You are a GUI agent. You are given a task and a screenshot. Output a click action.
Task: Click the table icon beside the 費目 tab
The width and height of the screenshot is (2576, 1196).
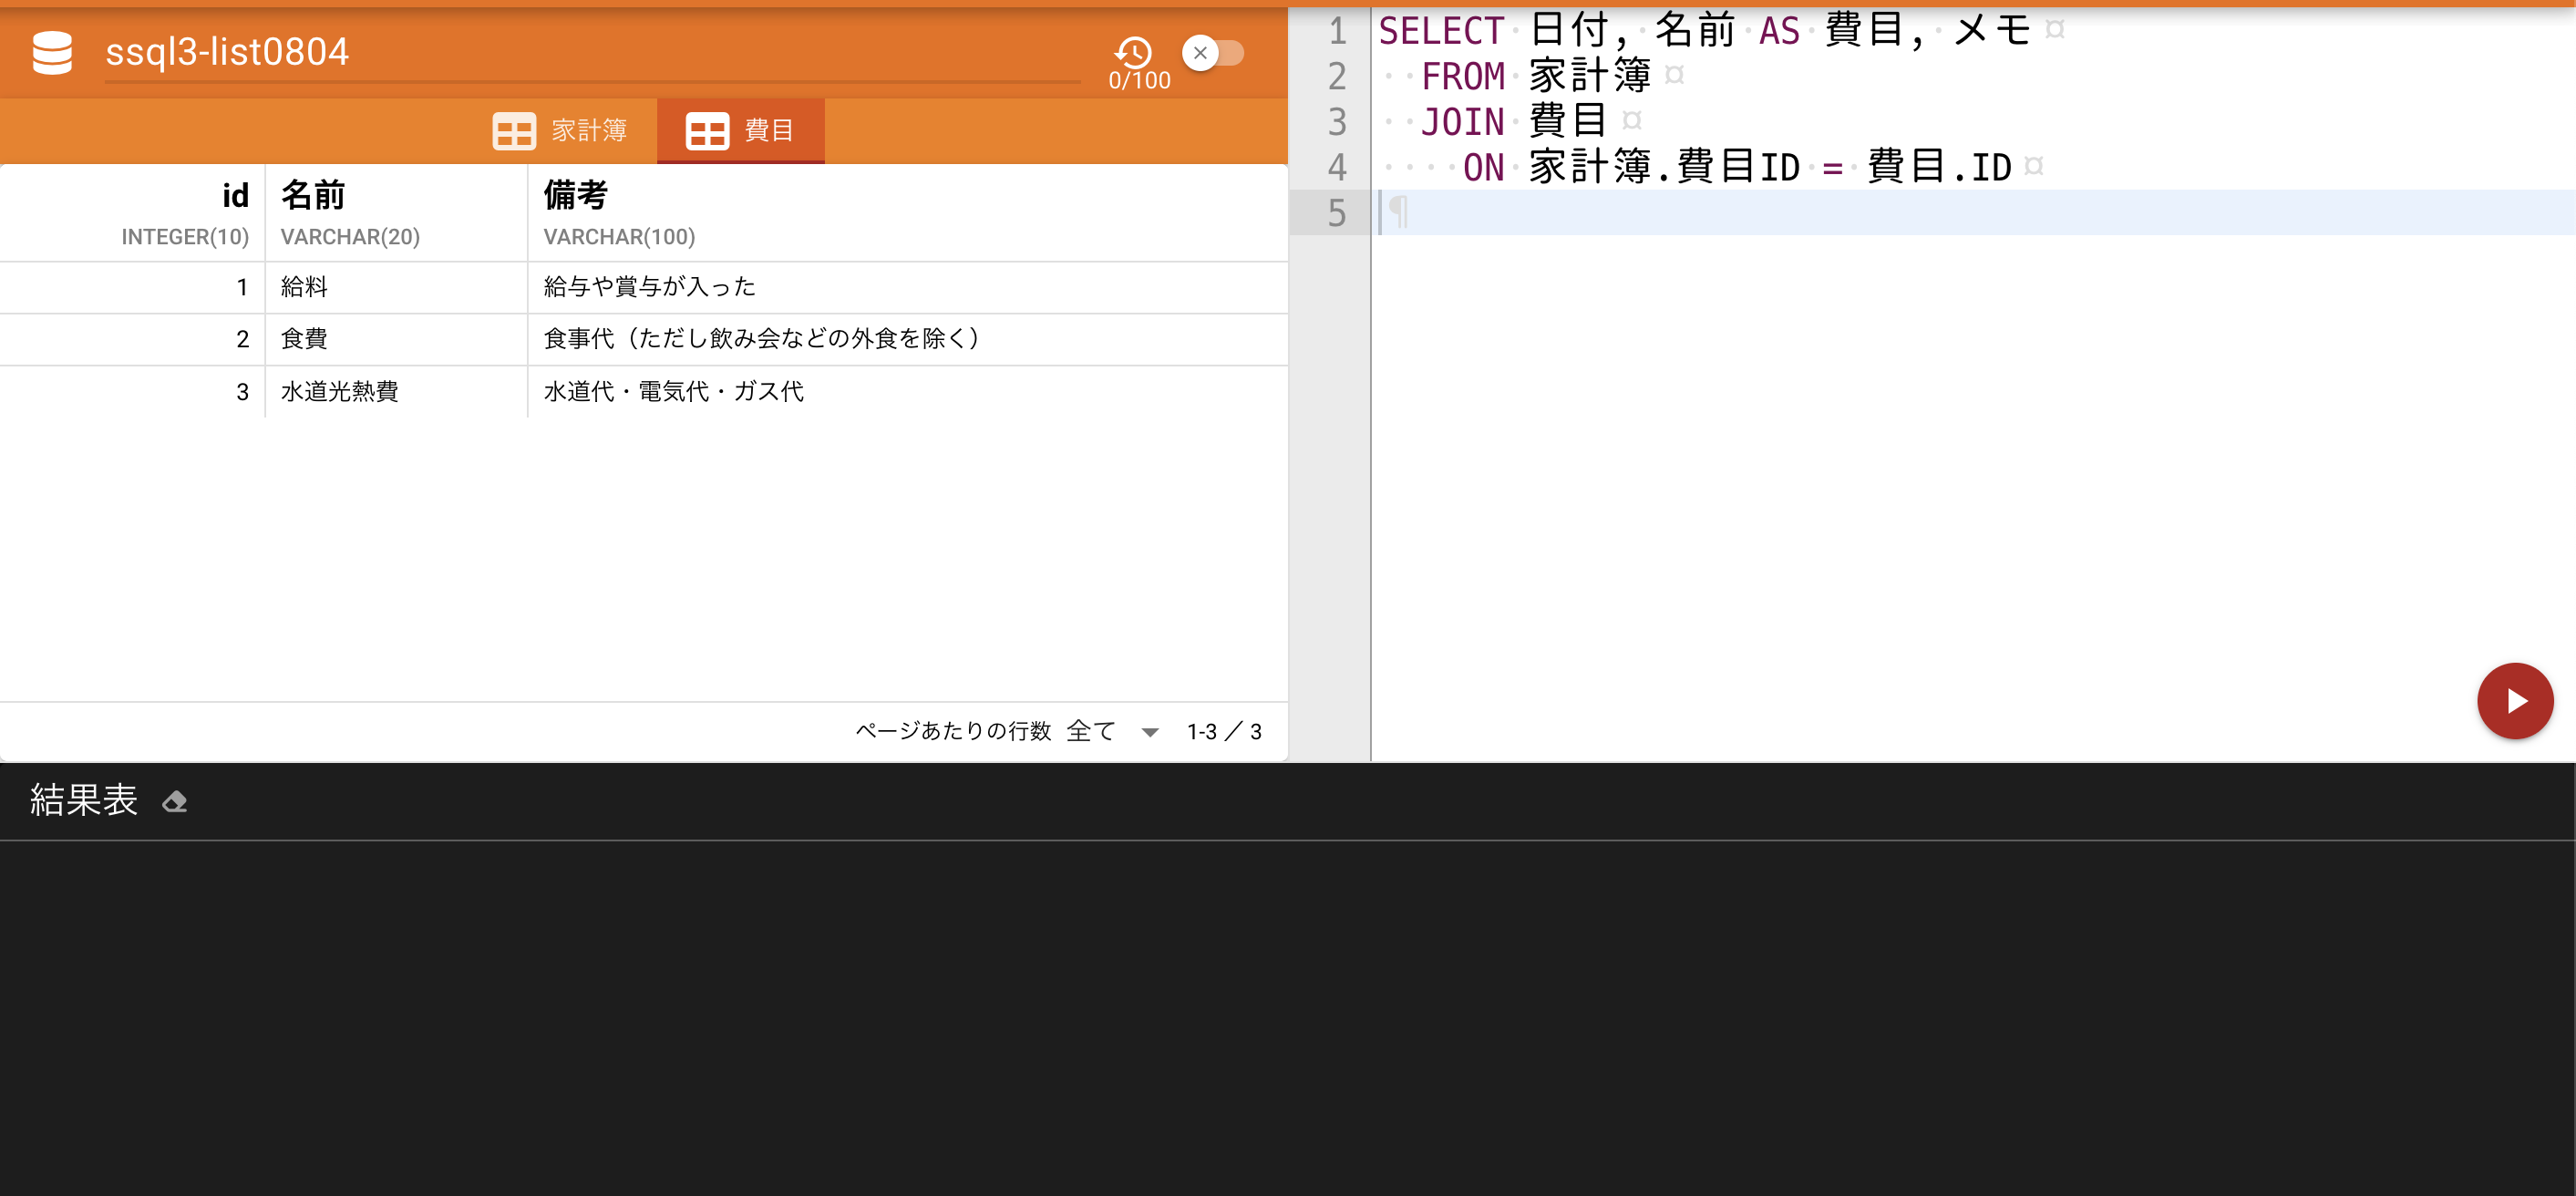point(708,130)
